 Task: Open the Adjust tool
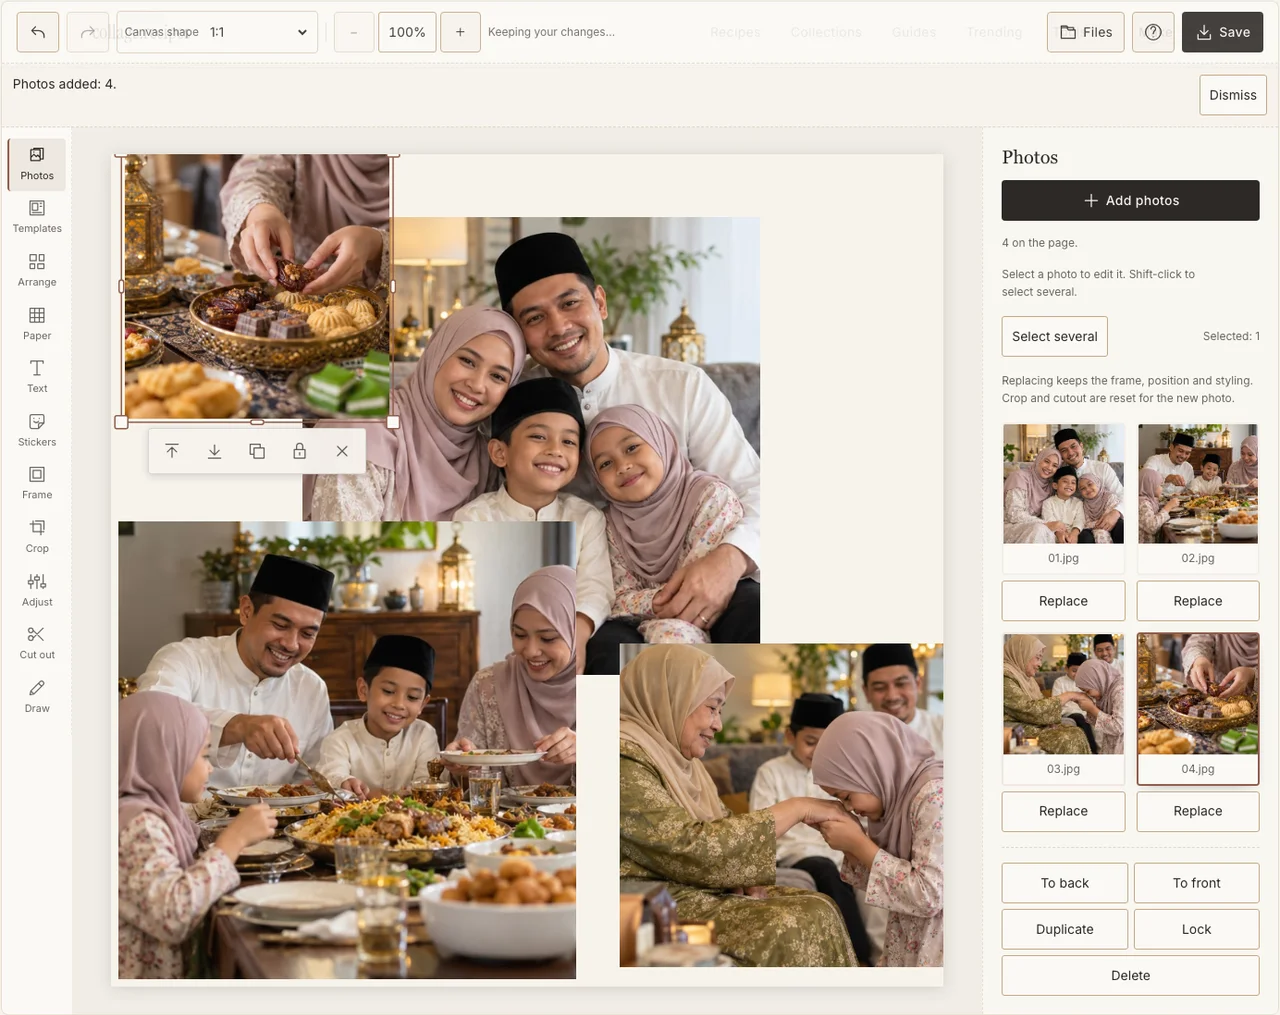click(37, 591)
